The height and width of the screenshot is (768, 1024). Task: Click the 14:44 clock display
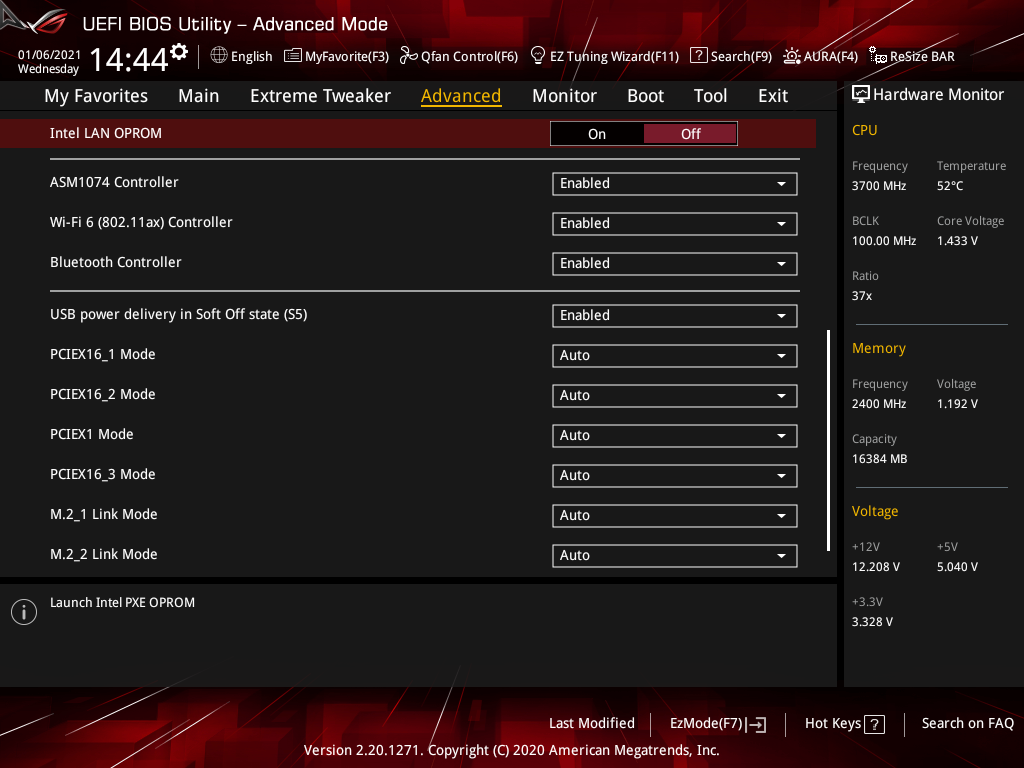(x=129, y=59)
